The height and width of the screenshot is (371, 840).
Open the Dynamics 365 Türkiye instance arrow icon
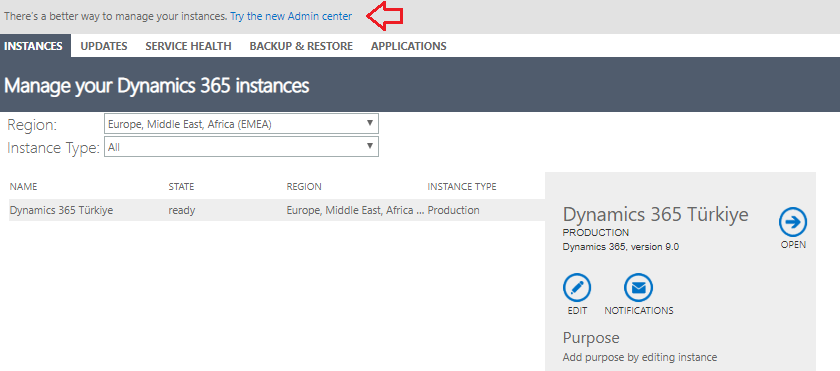[x=793, y=222]
